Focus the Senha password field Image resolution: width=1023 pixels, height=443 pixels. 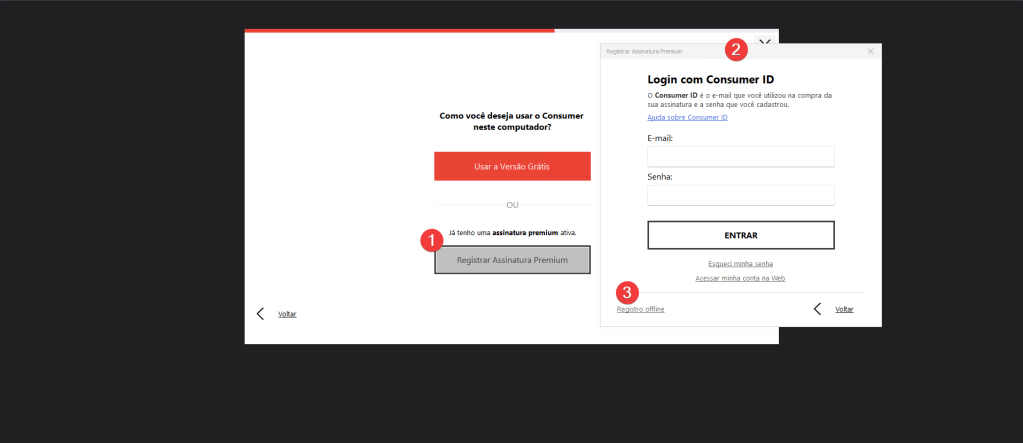pos(741,195)
